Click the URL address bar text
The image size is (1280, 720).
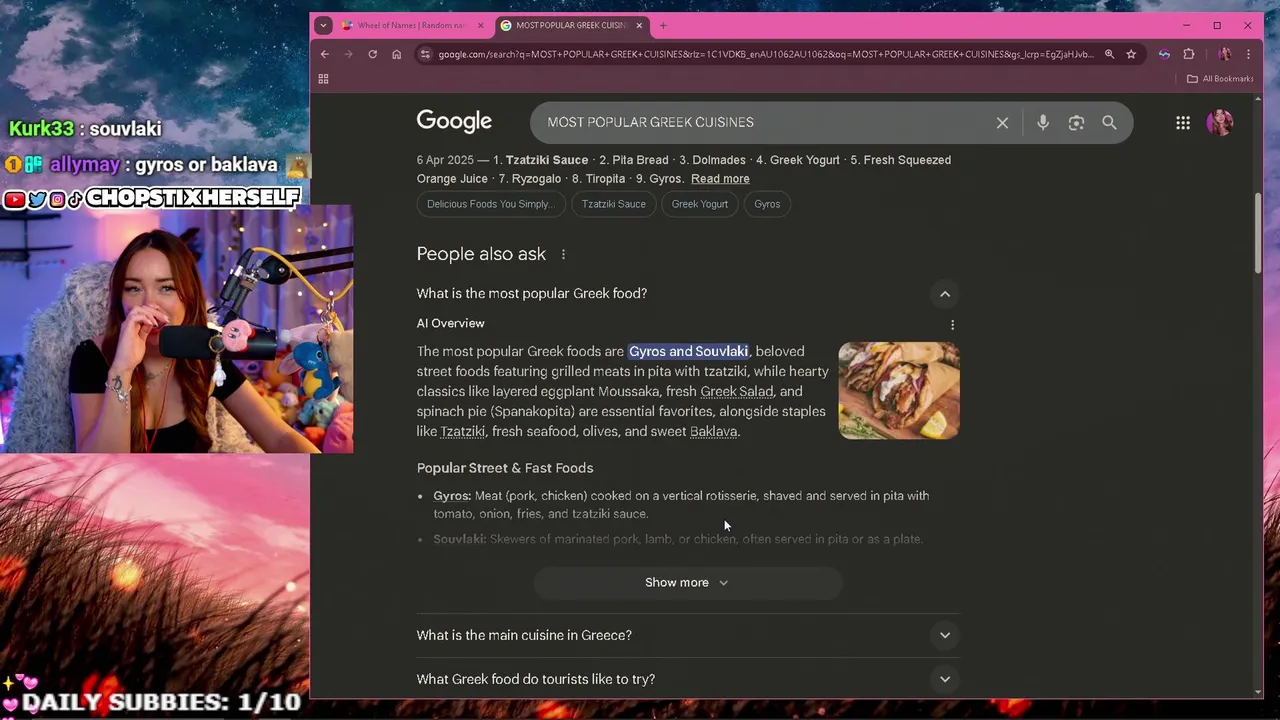pos(765,54)
